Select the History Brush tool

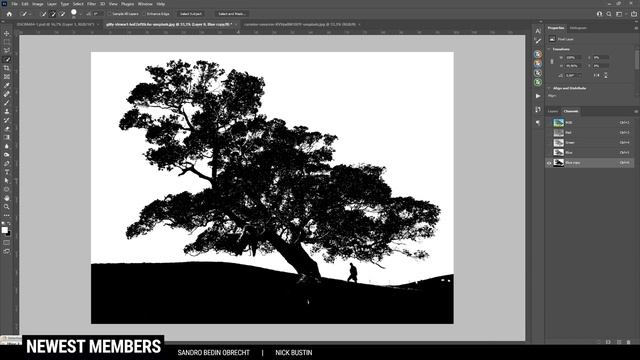point(7,120)
